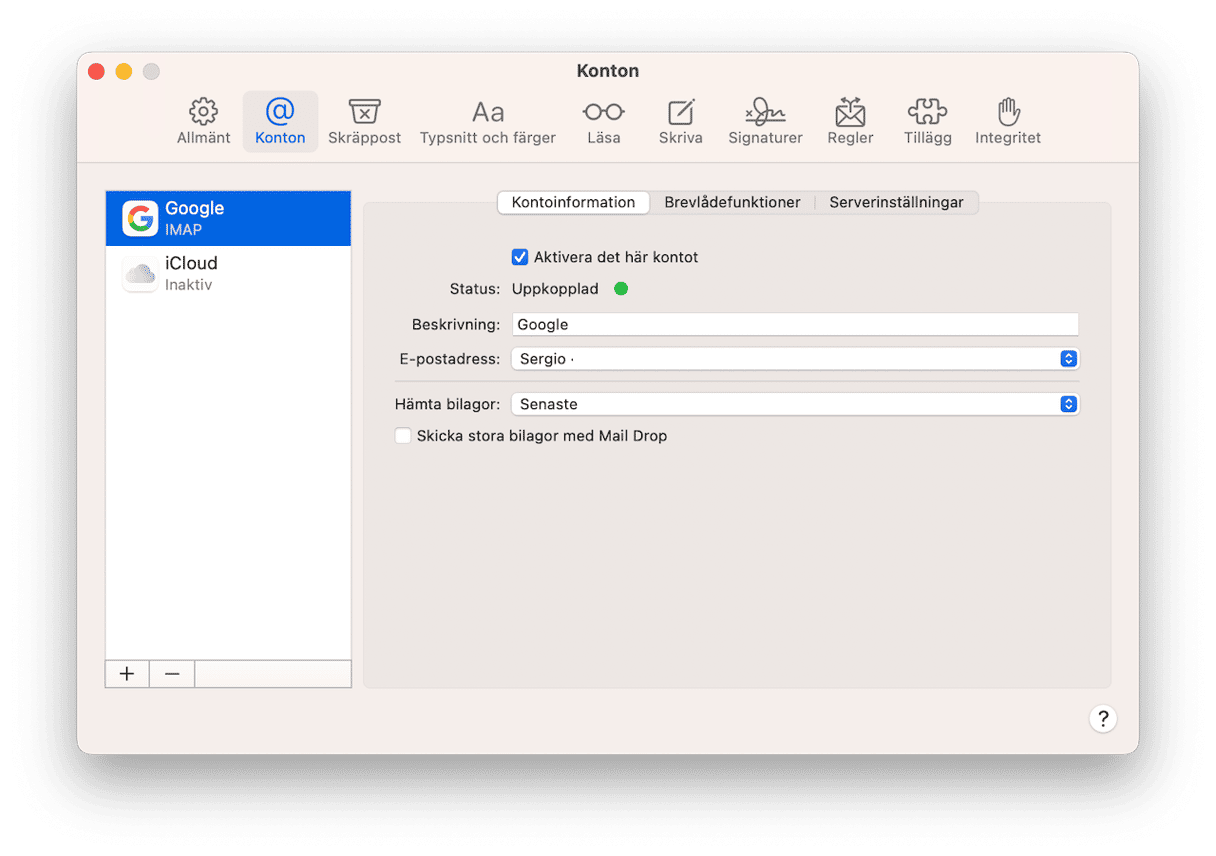
Task: Open the Allmänt gear settings pane
Action: pos(204,122)
